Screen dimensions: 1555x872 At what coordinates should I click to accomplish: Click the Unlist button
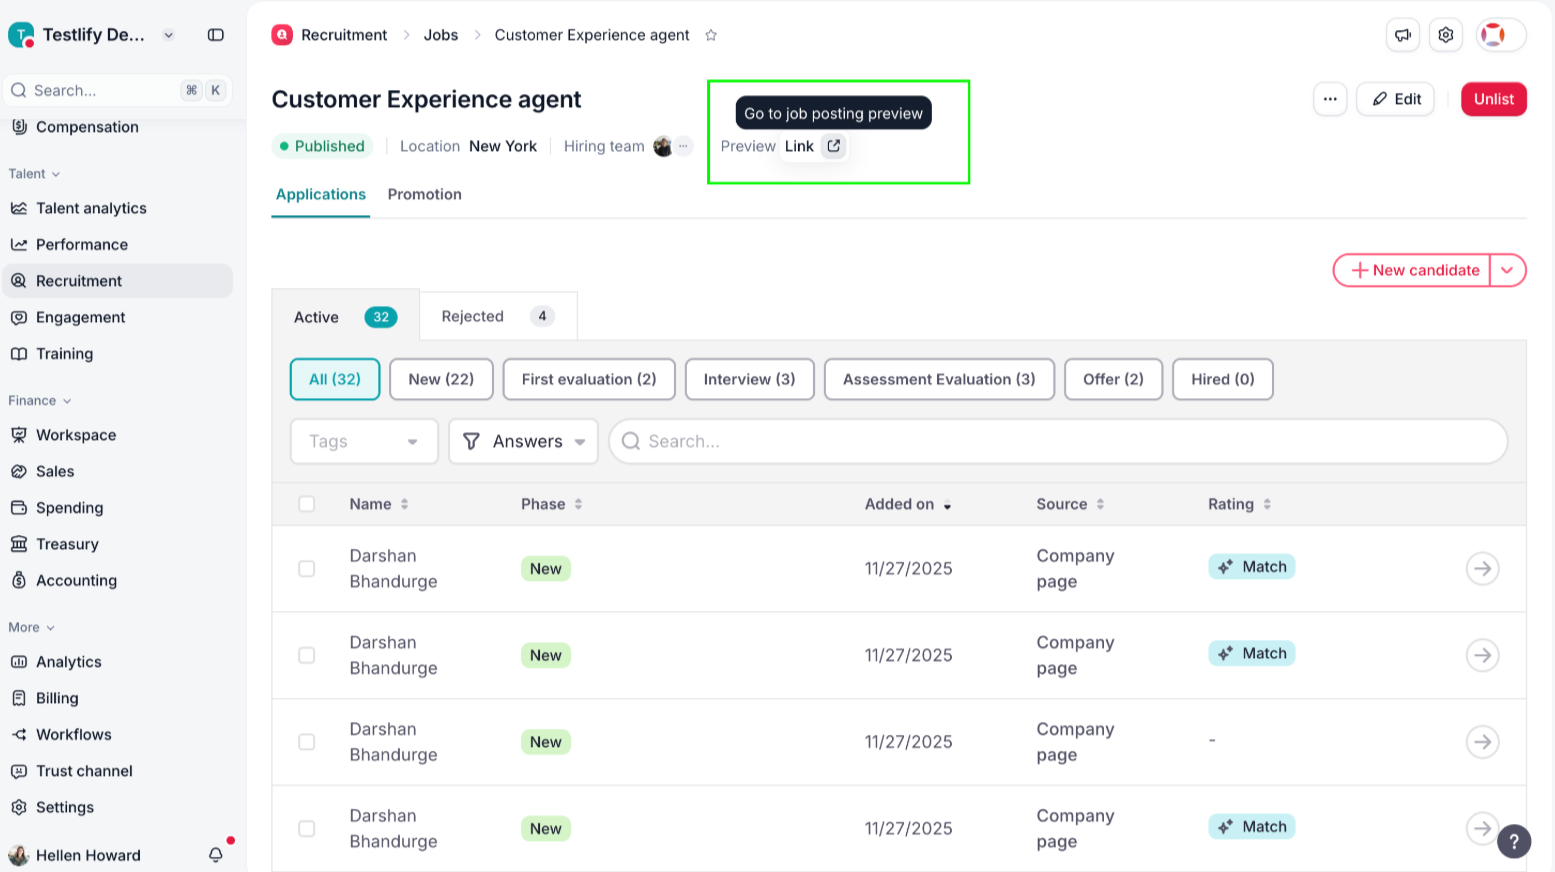coord(1493,99)
